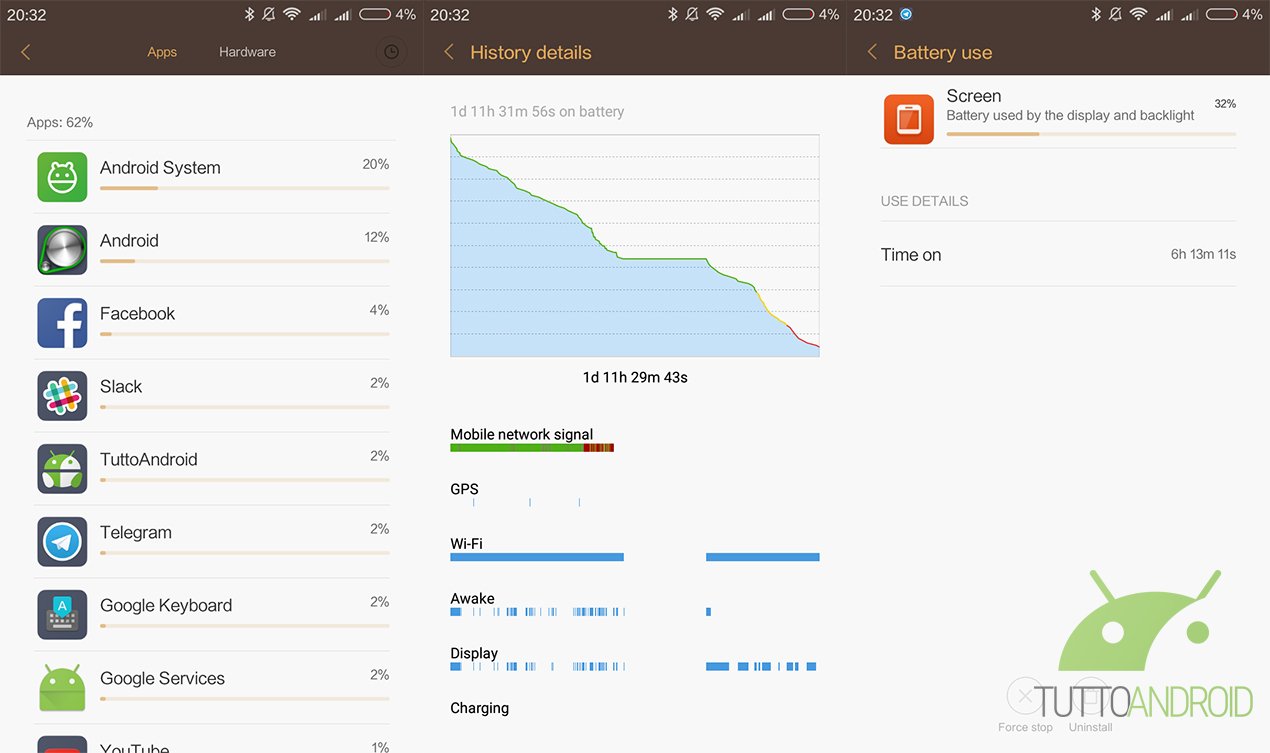The image size is (1270, 753).
Task: Select the Slack app icon
Action: (x=62, y=396)
